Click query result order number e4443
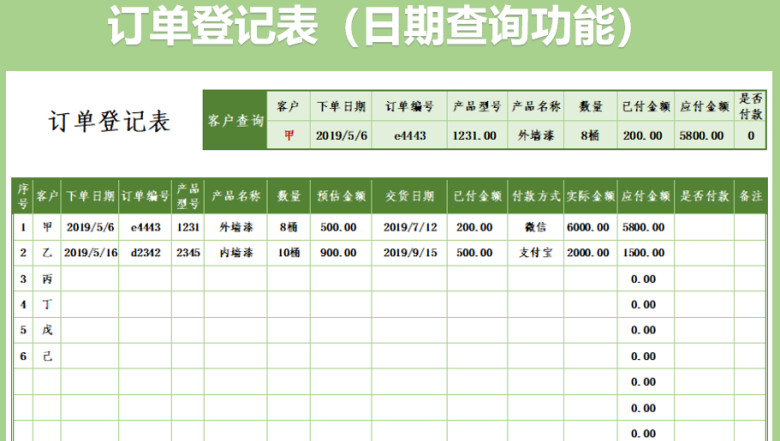The width and height of the screenshot is (780, 441). [x=409, y=135]
